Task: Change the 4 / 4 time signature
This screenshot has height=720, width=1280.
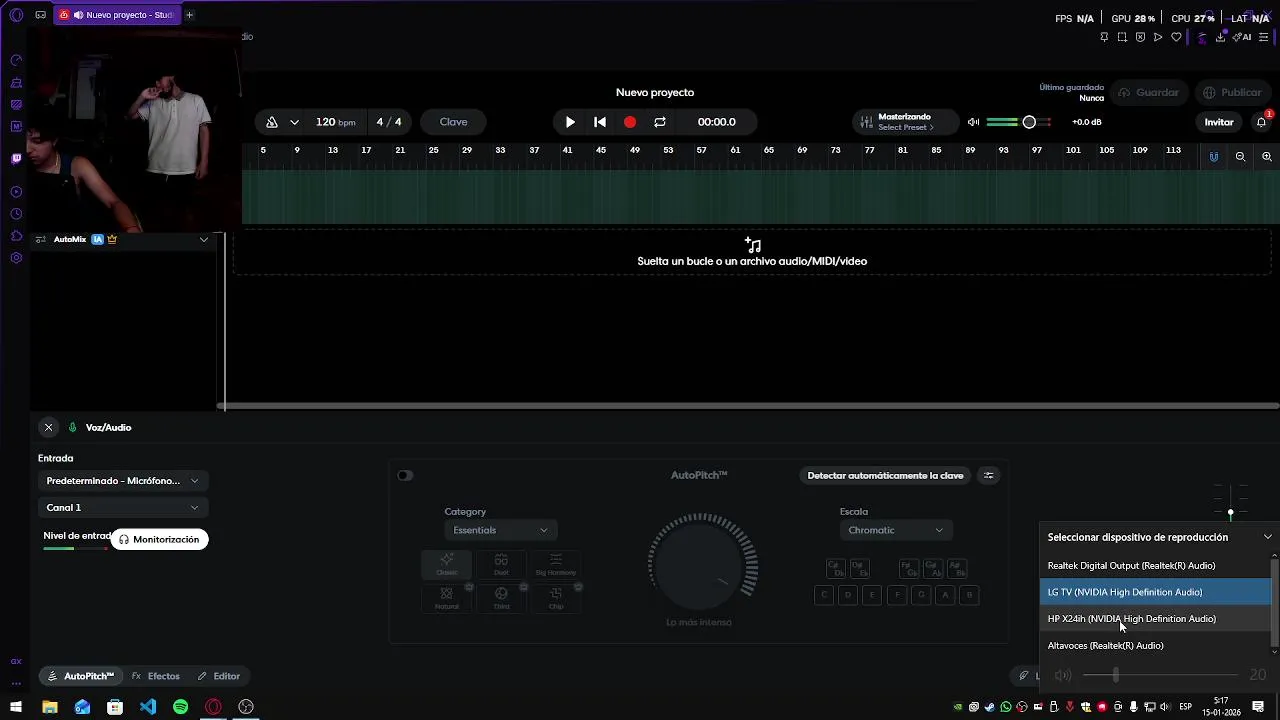Action: 389,122
